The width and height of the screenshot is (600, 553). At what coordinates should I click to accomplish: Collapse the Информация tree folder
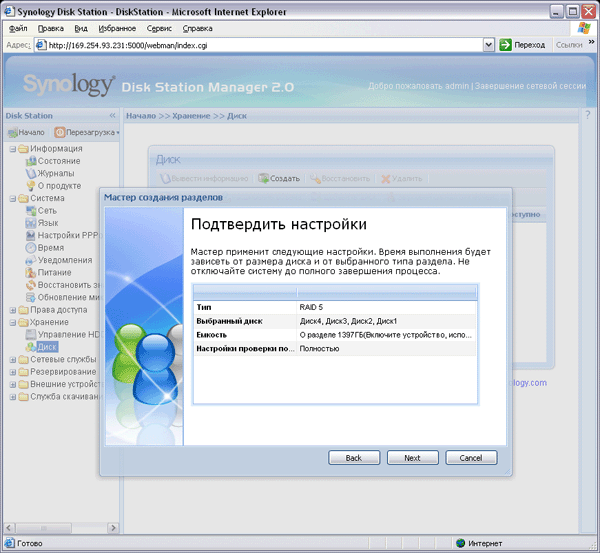13,148
